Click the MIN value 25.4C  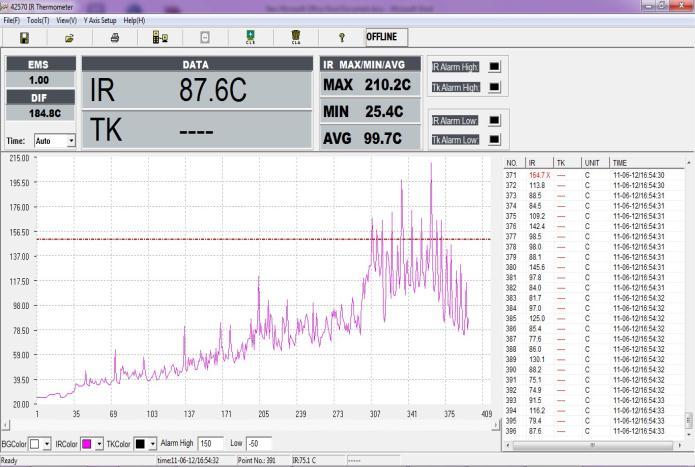(384, 112)
